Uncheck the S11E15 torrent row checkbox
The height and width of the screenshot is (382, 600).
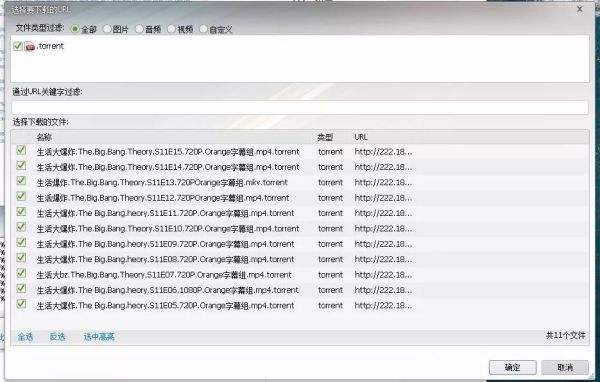(21, 150)
